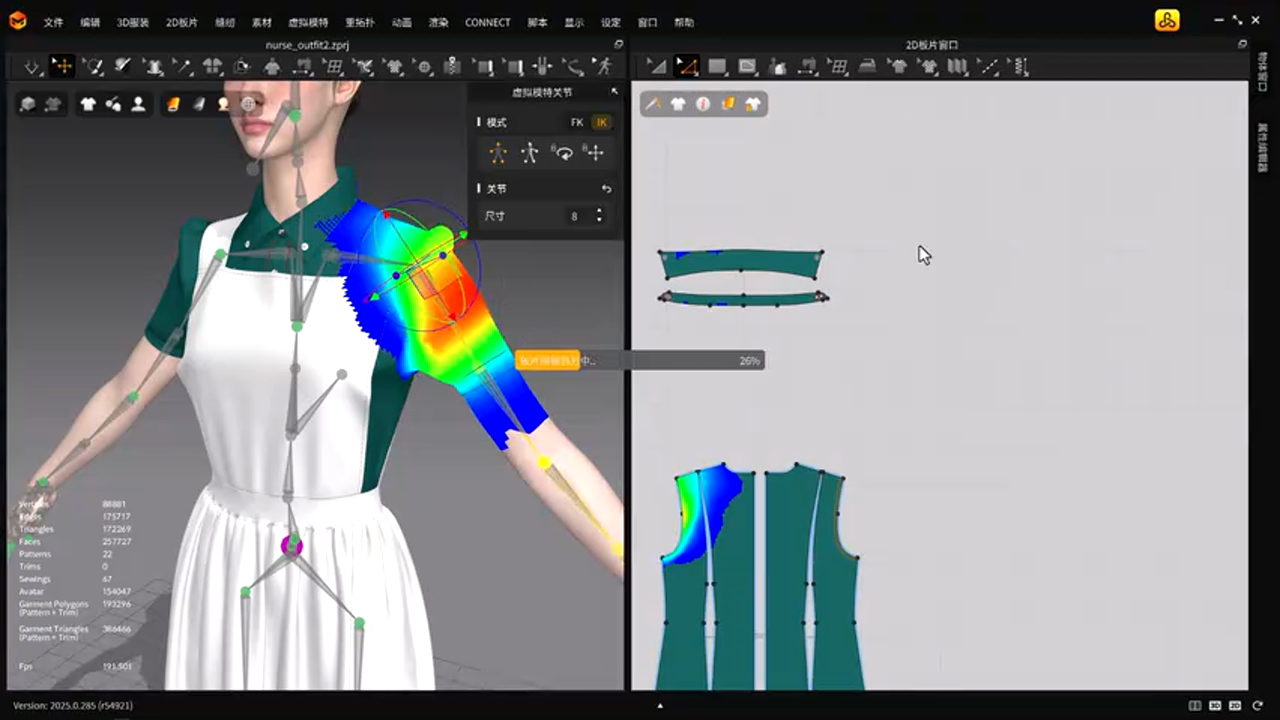The image size is (1280, 720).
Task: Toggle avatar display icon in 3D view
Action: pos(138,104)
